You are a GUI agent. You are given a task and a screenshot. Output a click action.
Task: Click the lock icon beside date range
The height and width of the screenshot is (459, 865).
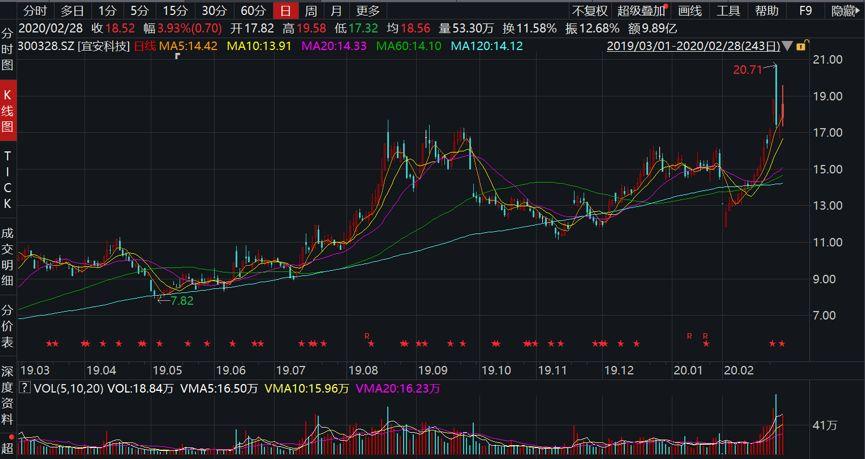[801, 46]
